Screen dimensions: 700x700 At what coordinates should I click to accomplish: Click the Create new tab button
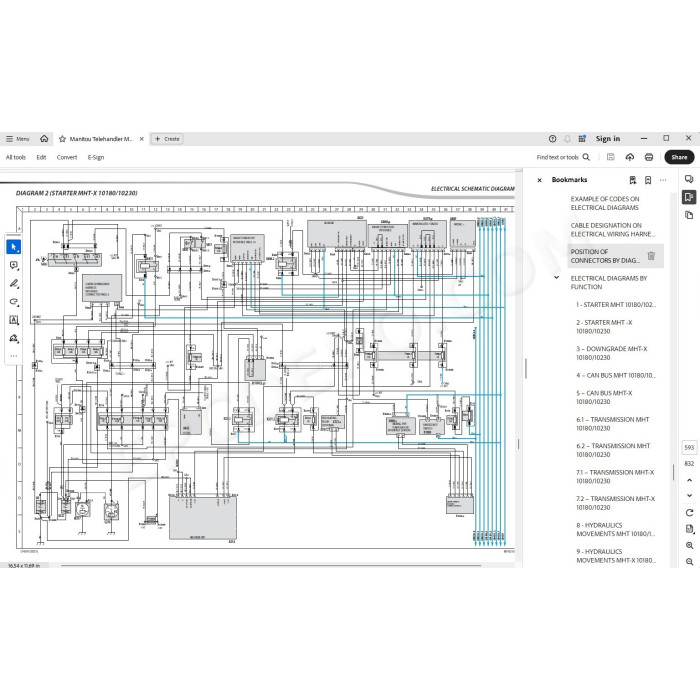click(167, 139)
